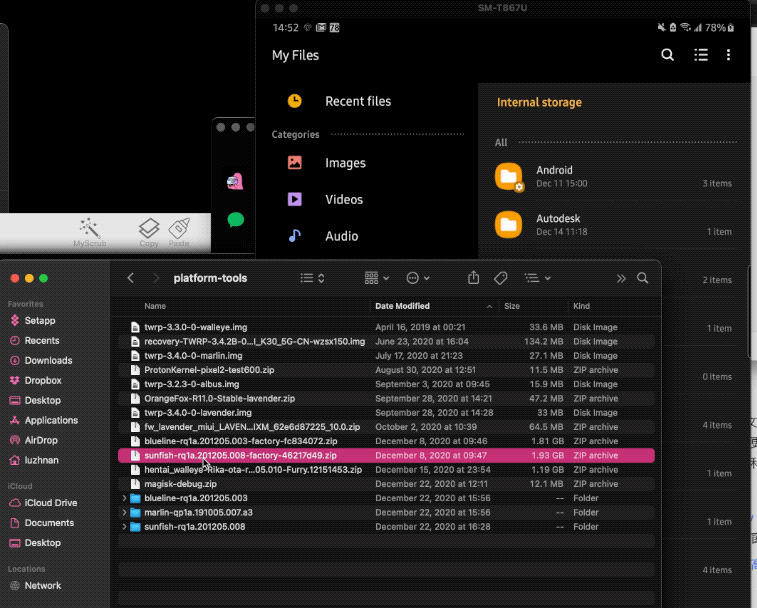Click the Copy toolbar icon

coord(149,232)
